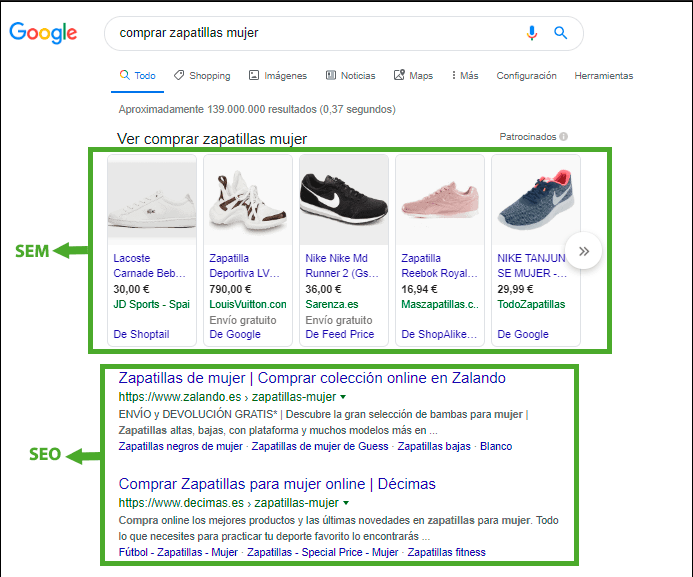Click the TodoZapatillas store name
Screen dimensions: 693x577
click(x=531, y=304)
